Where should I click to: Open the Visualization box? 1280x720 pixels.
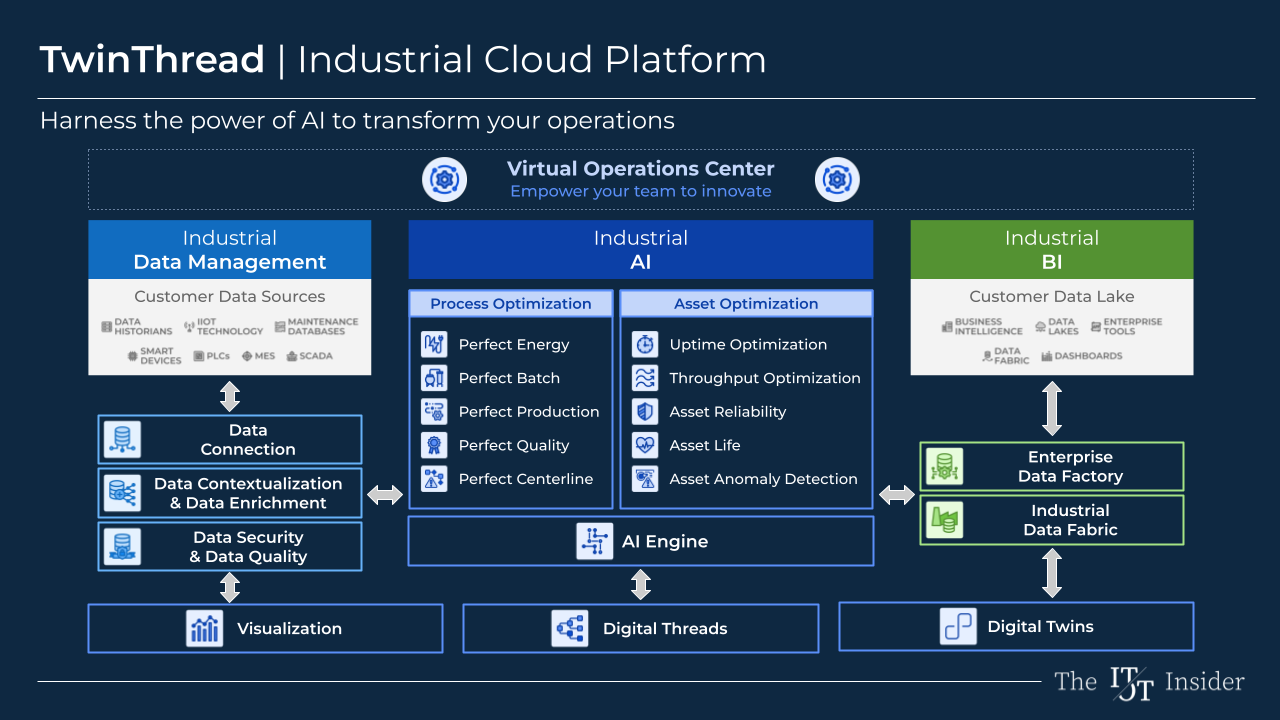tap(265, 628)
